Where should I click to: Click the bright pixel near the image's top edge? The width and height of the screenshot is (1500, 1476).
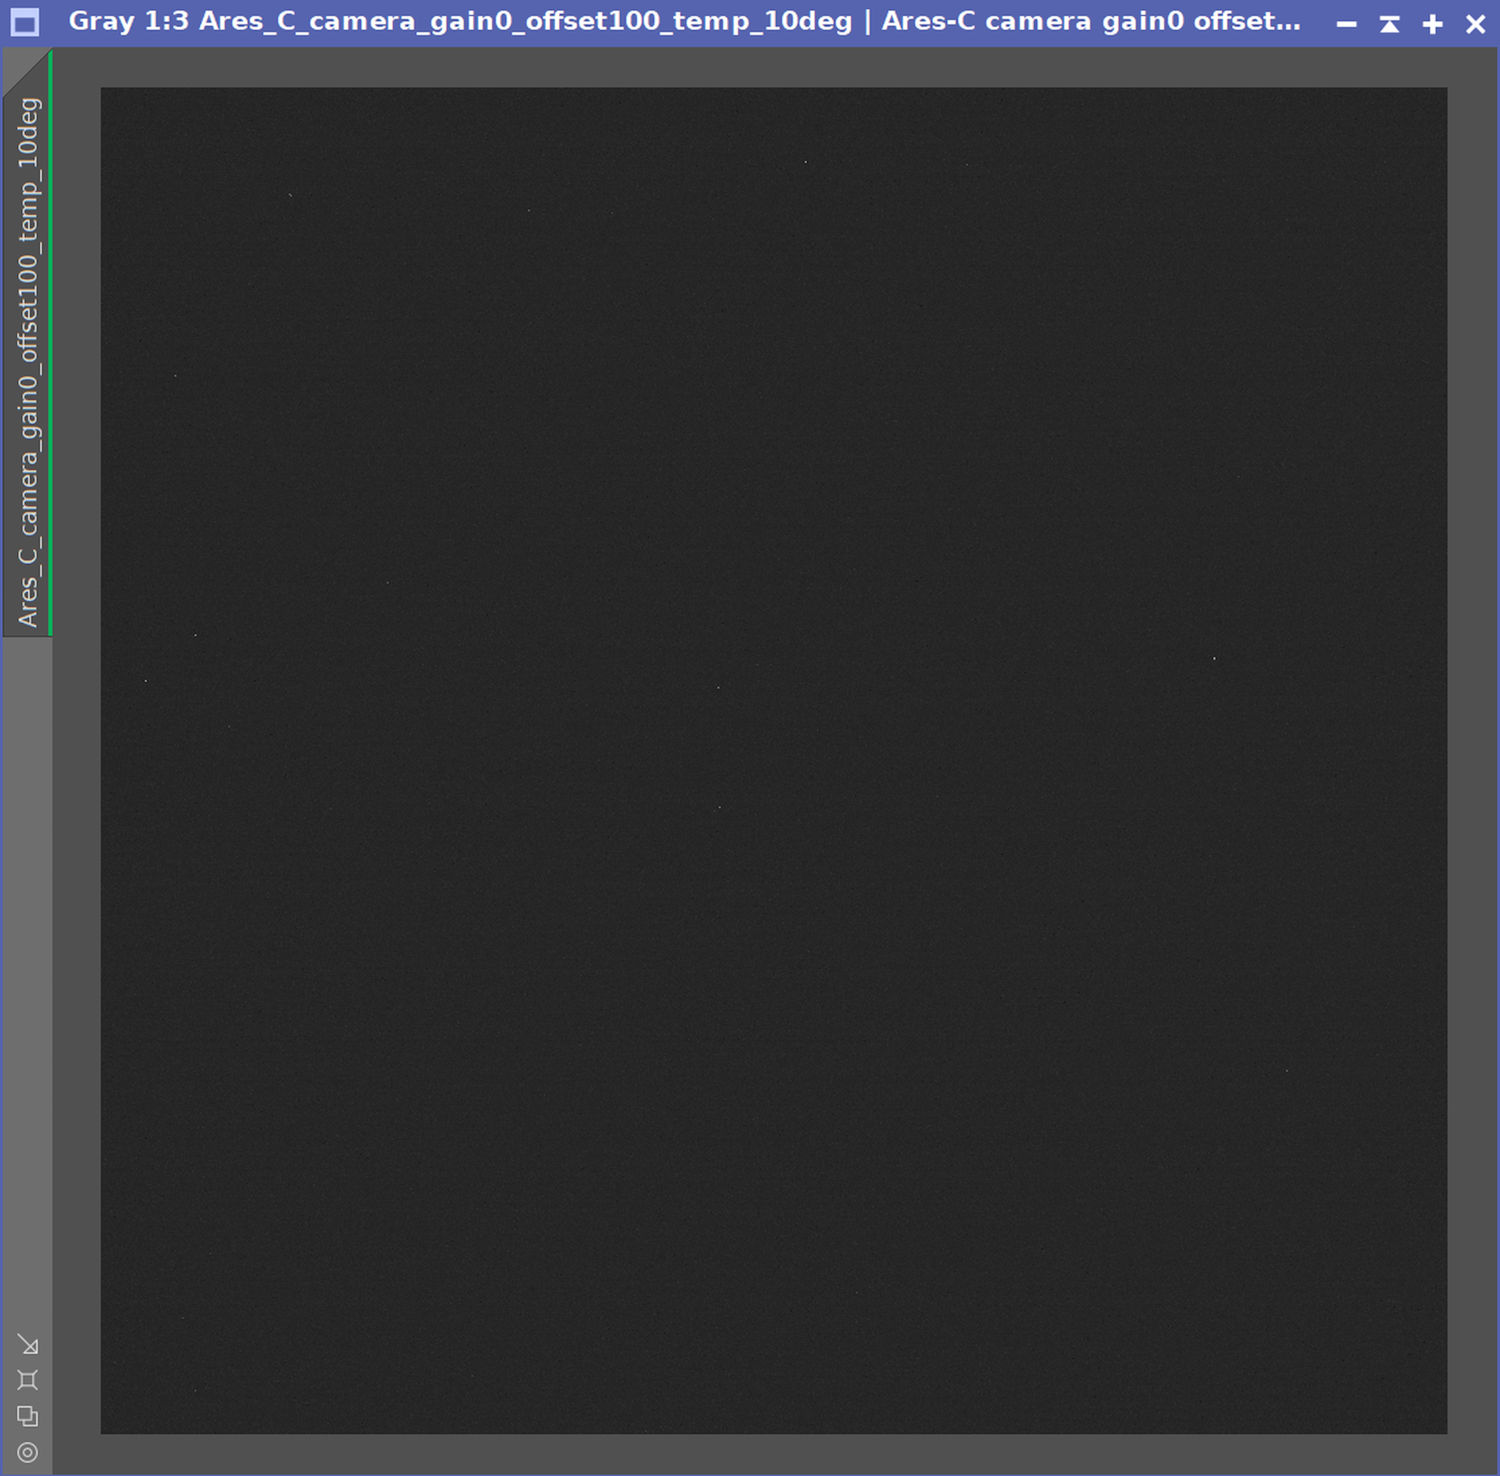806,162
